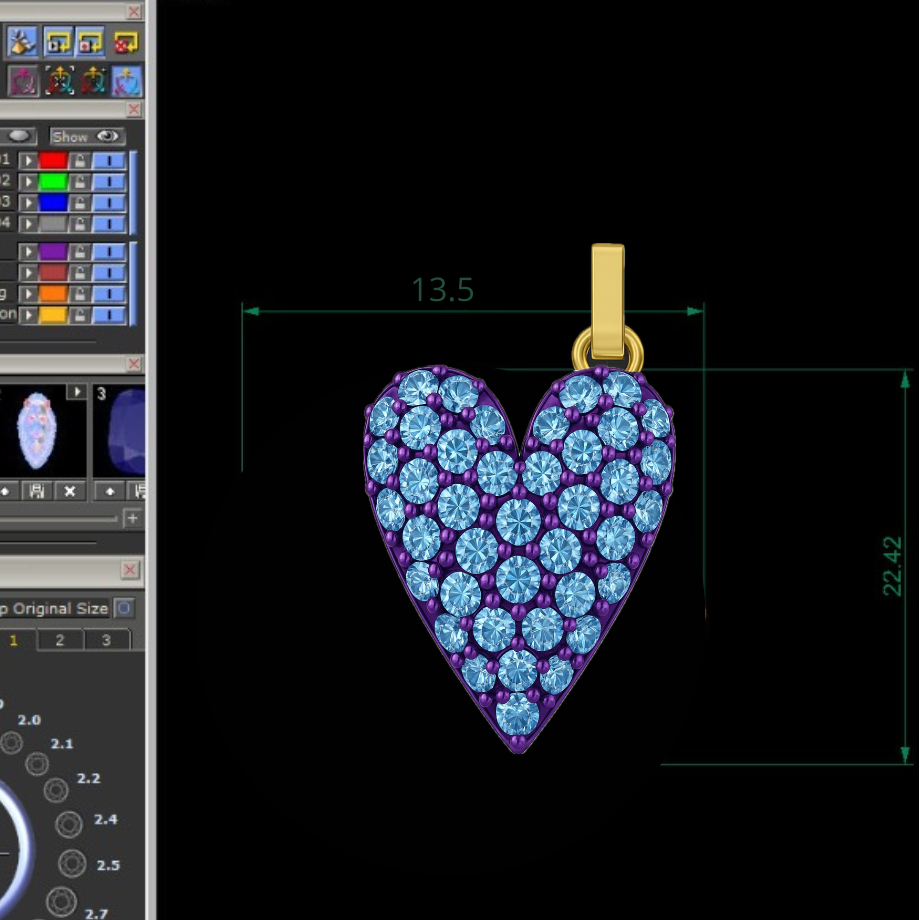920x920 pixels.
Task: Click the first yellow loop-arrow toolbar icon
Action: click(57, 41)
